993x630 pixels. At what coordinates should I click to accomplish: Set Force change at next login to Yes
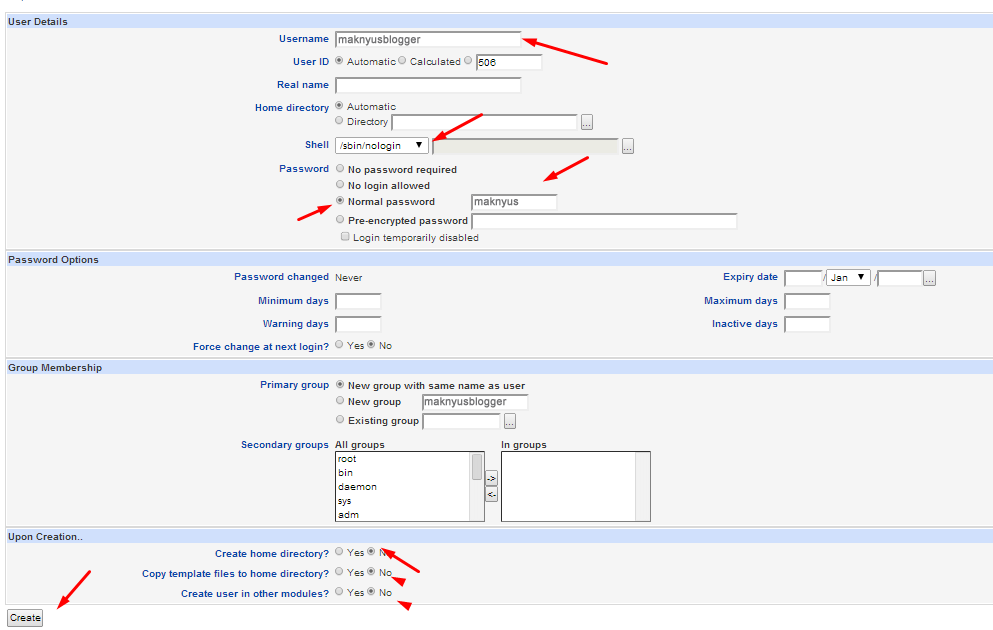click(x=339, y=344)
